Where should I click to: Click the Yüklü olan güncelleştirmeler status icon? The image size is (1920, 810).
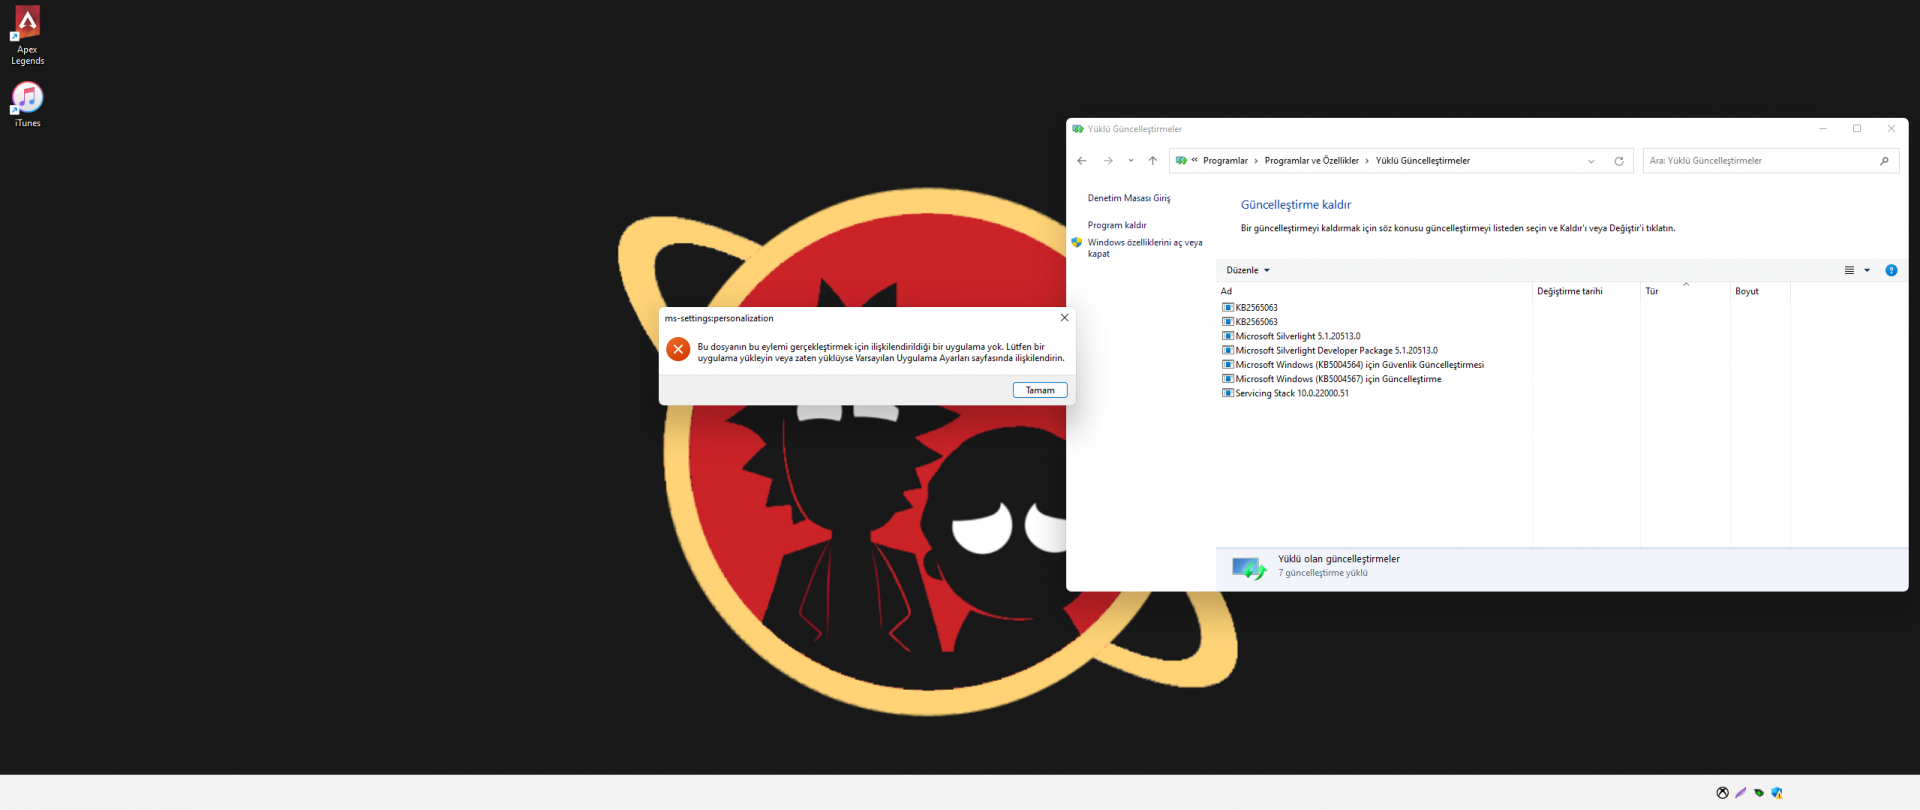(1249, 568)
